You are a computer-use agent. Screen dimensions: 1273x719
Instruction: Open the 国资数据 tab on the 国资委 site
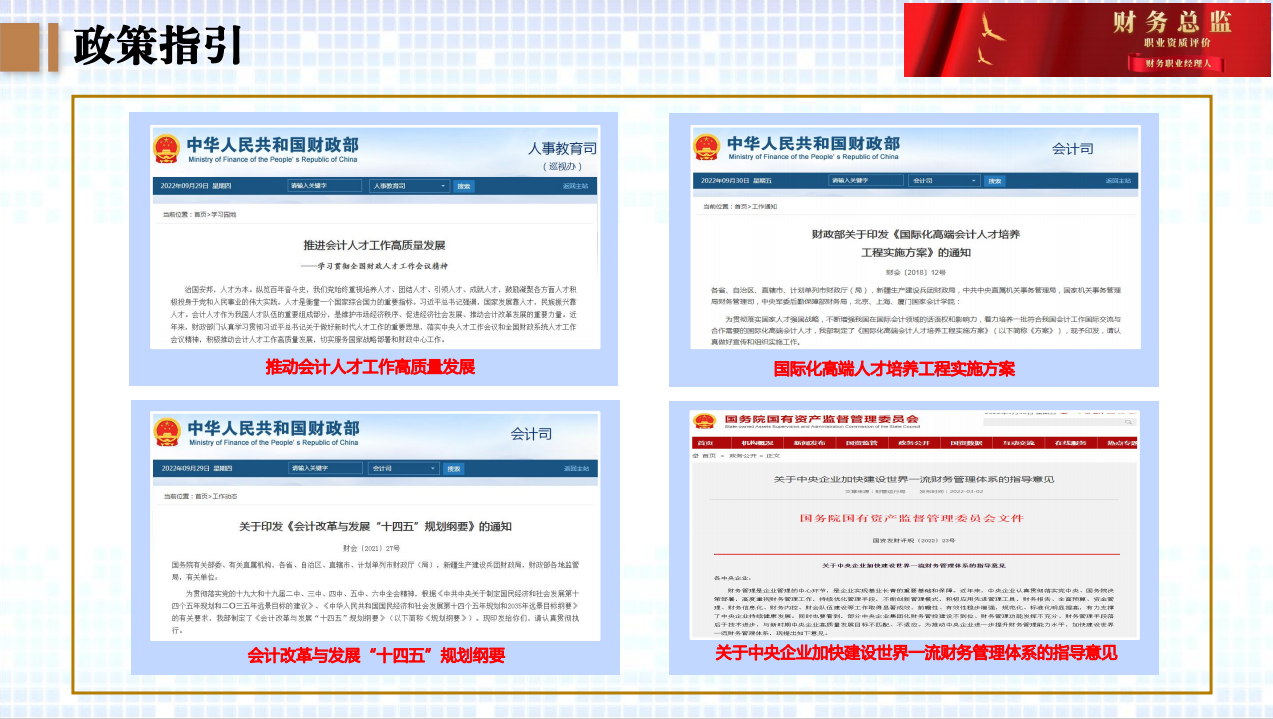point(965,442)
